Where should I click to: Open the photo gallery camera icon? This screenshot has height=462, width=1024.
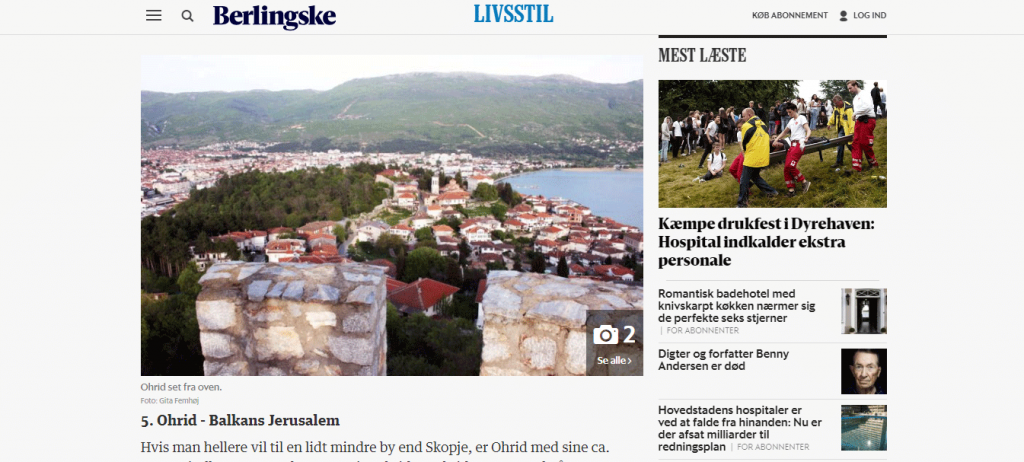tap(605, 335)
